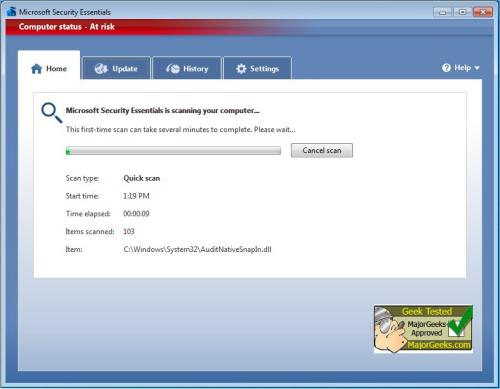Open the History tab
500x389 pixels.
(x=187, y=68)
